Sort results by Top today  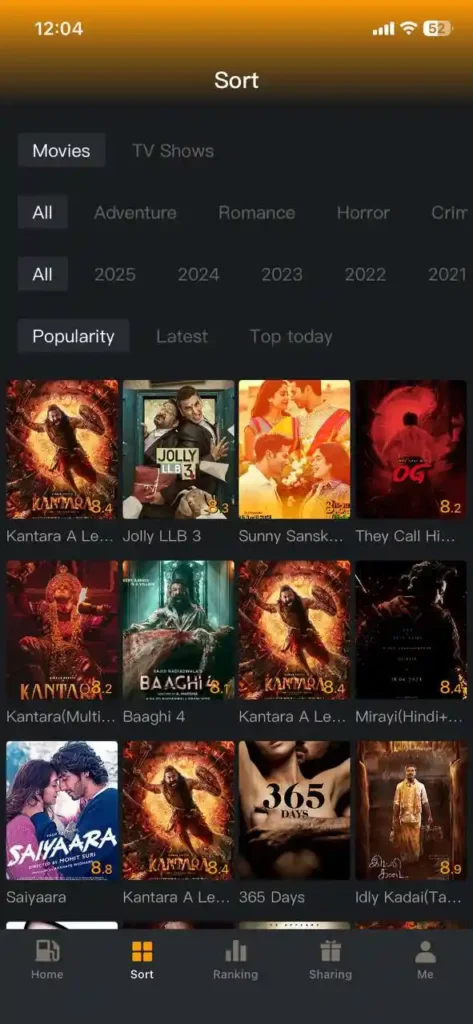click(x=291, y=336)
